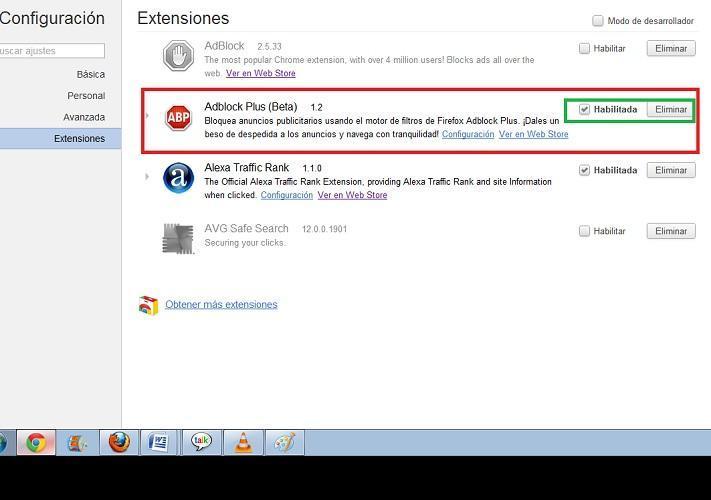Viewport: 711px width, 500px height.
Task: Open Google Talk from the taskbar
Action: [x=202, y=443]
